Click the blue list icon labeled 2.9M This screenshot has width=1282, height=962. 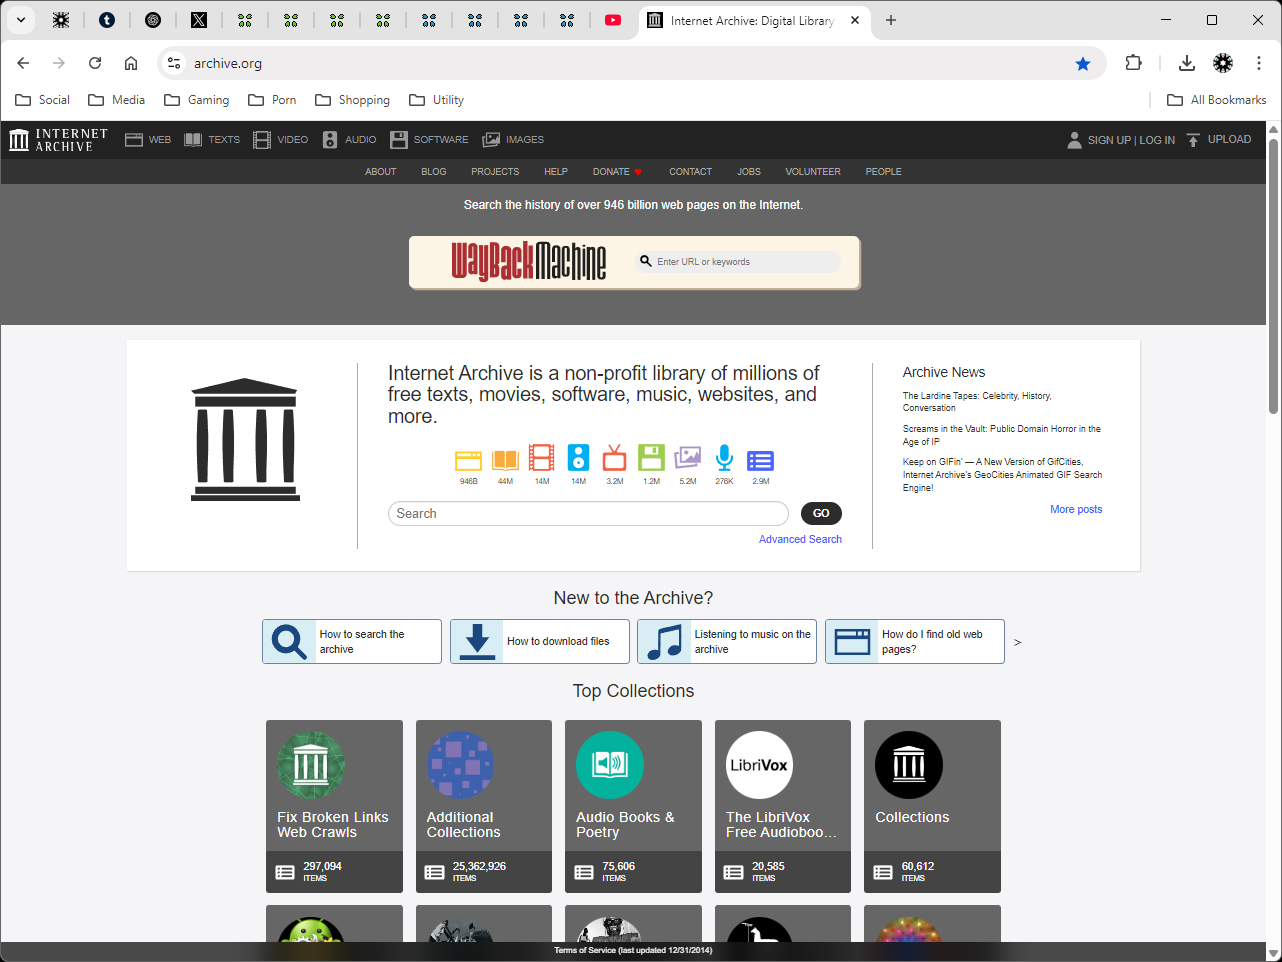pos(761,460)
